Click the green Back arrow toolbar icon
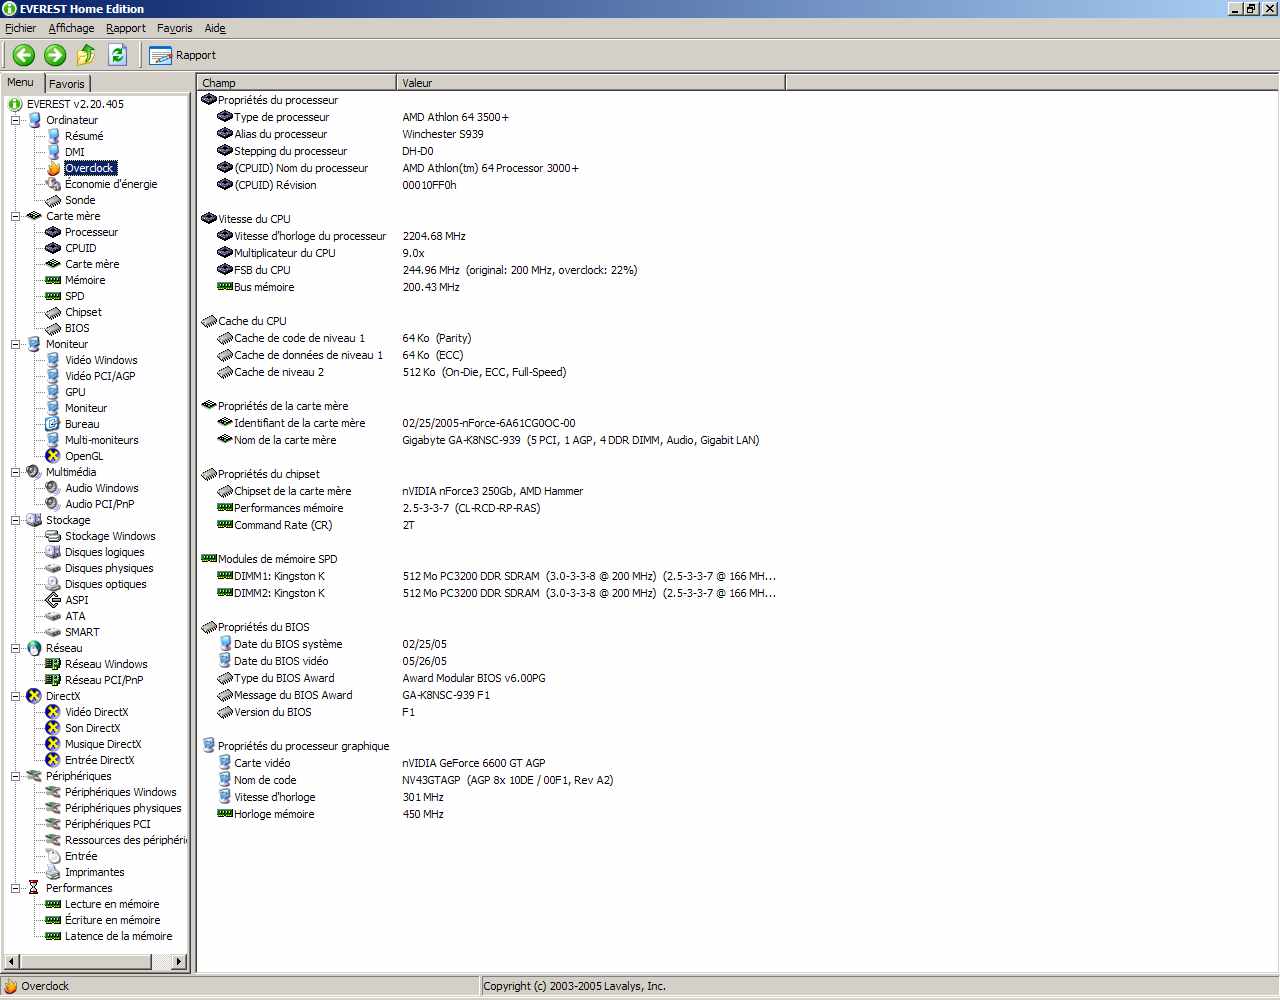This screenshot has height=1000, width=1280. click(24, 55)
